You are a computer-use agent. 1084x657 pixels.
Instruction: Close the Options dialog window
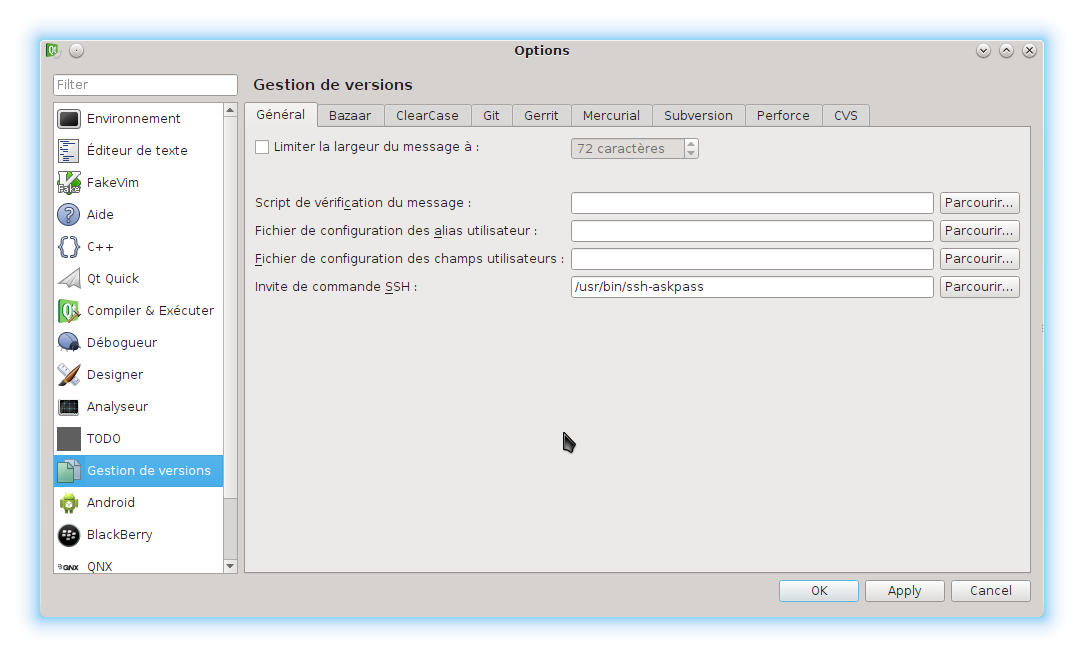[1029, 50]
